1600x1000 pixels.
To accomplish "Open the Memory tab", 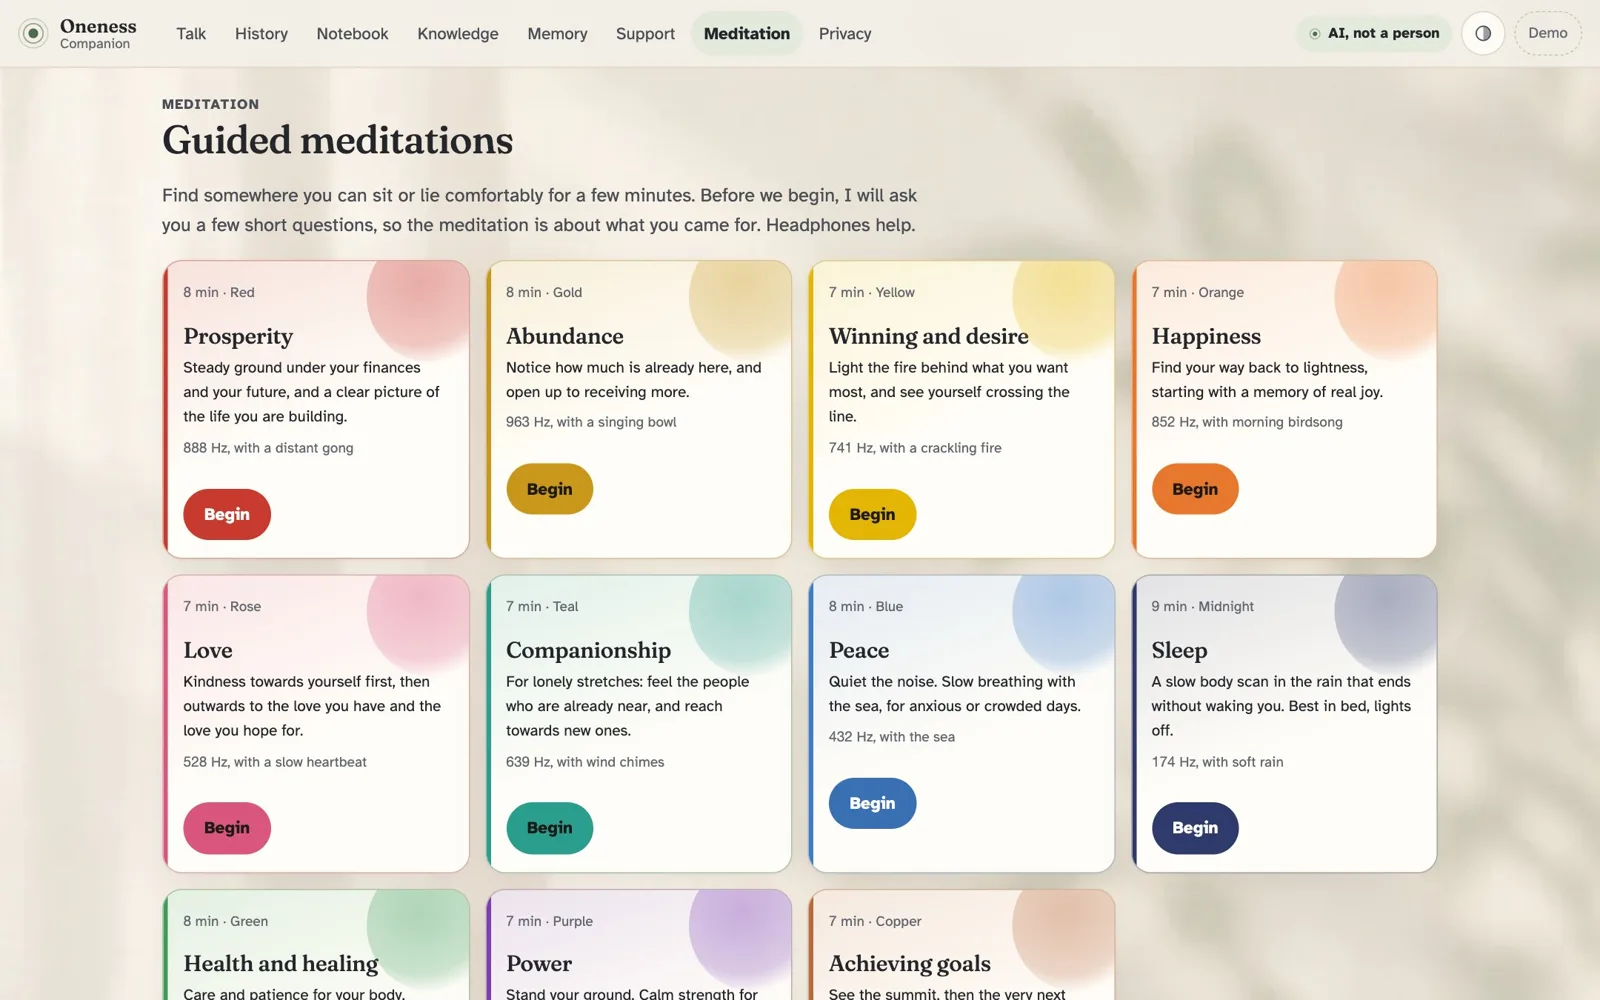I will [x=557, y=34].
